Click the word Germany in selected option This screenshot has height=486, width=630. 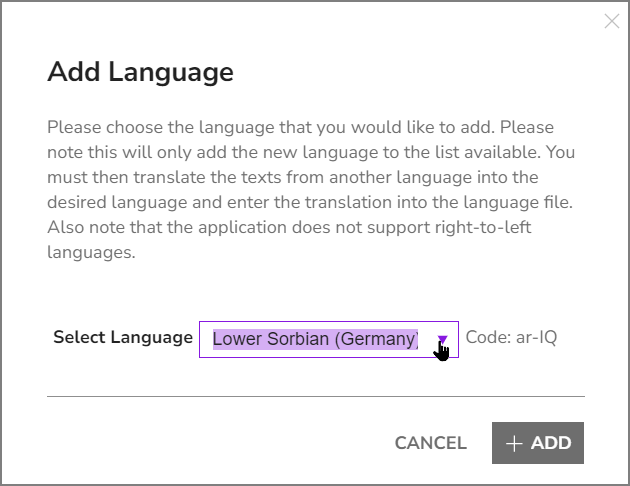[378, 339]
